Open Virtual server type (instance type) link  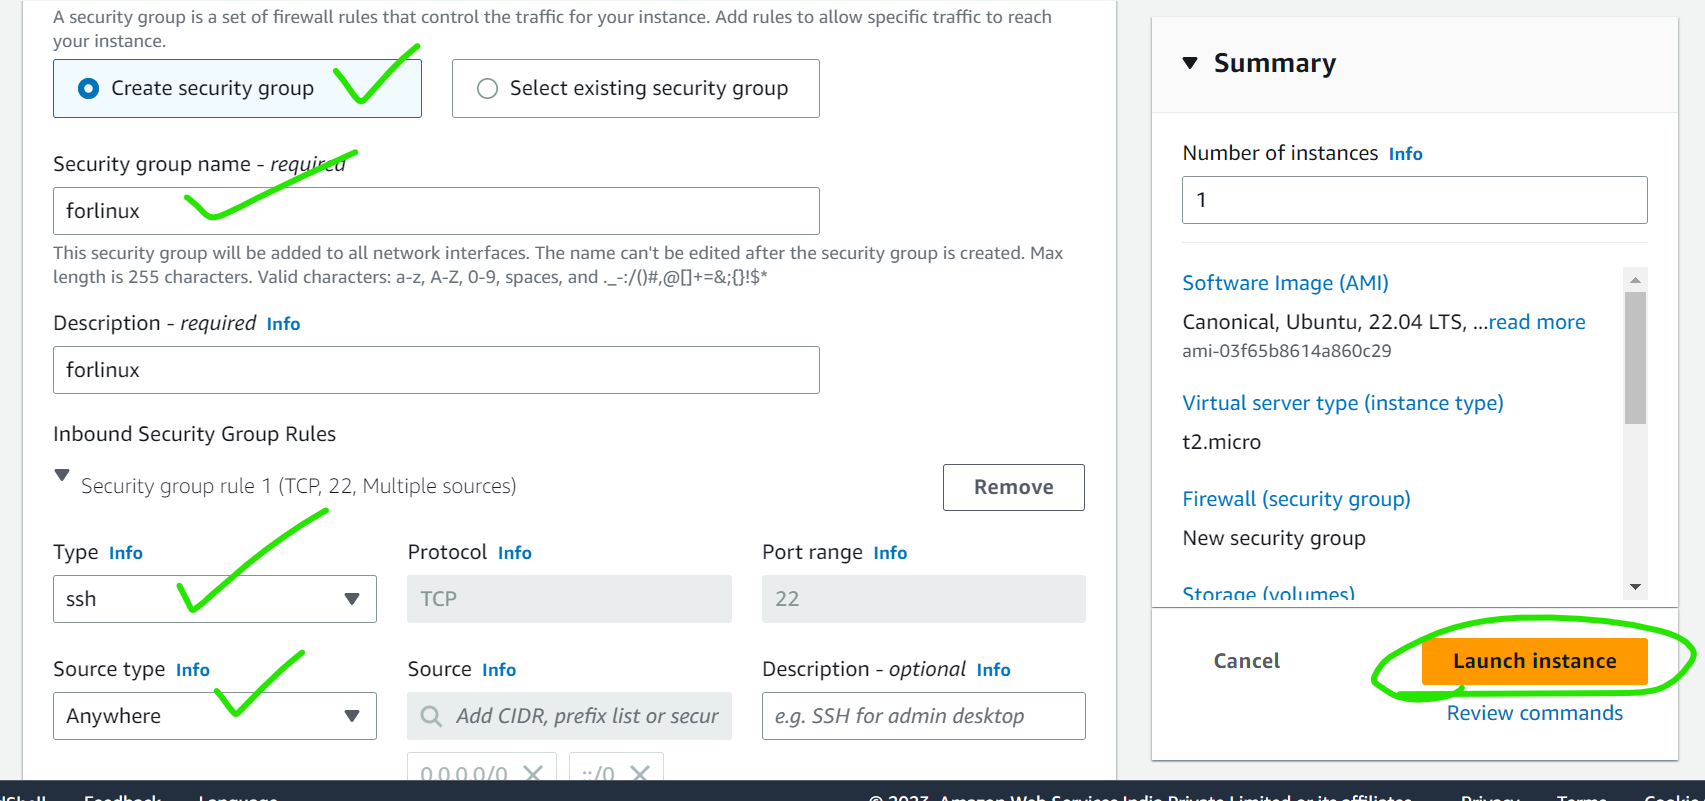click(1343, 403)
